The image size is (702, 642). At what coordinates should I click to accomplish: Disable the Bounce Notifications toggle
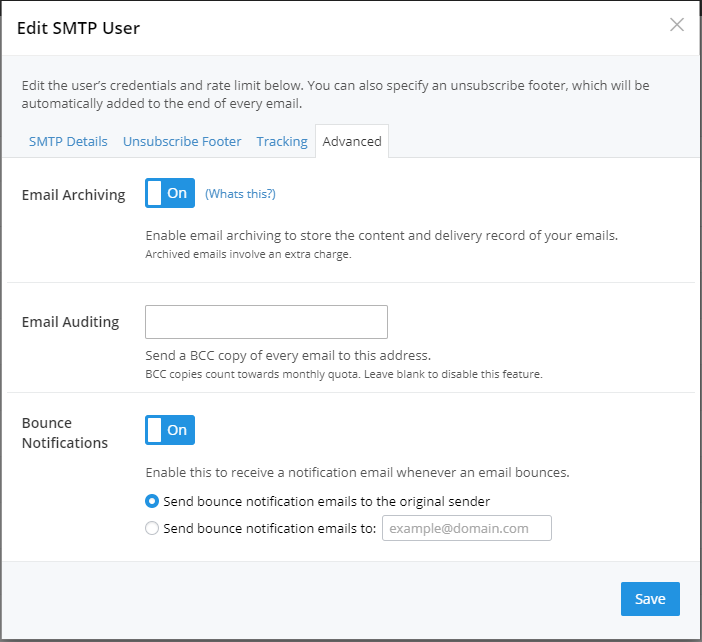point(170,430)
